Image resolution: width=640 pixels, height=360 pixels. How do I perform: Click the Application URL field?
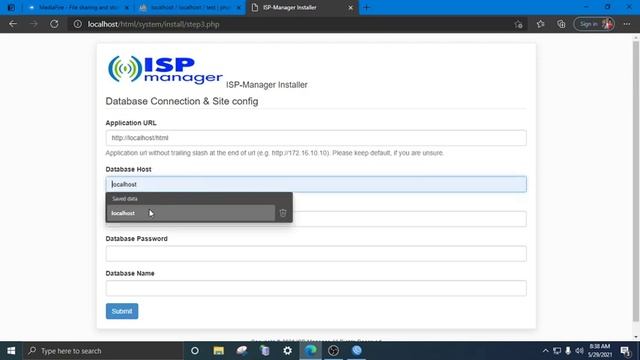[316, 138]
